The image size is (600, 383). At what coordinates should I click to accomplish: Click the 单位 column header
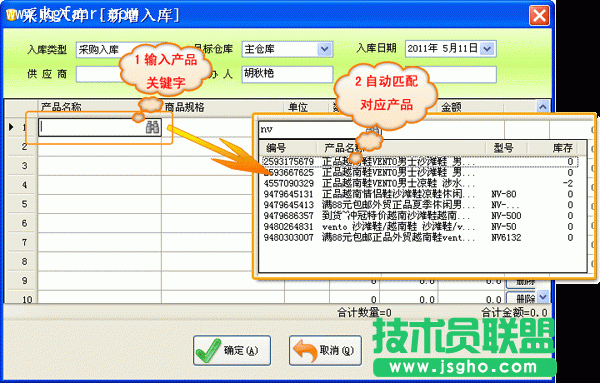pos(298,107)
